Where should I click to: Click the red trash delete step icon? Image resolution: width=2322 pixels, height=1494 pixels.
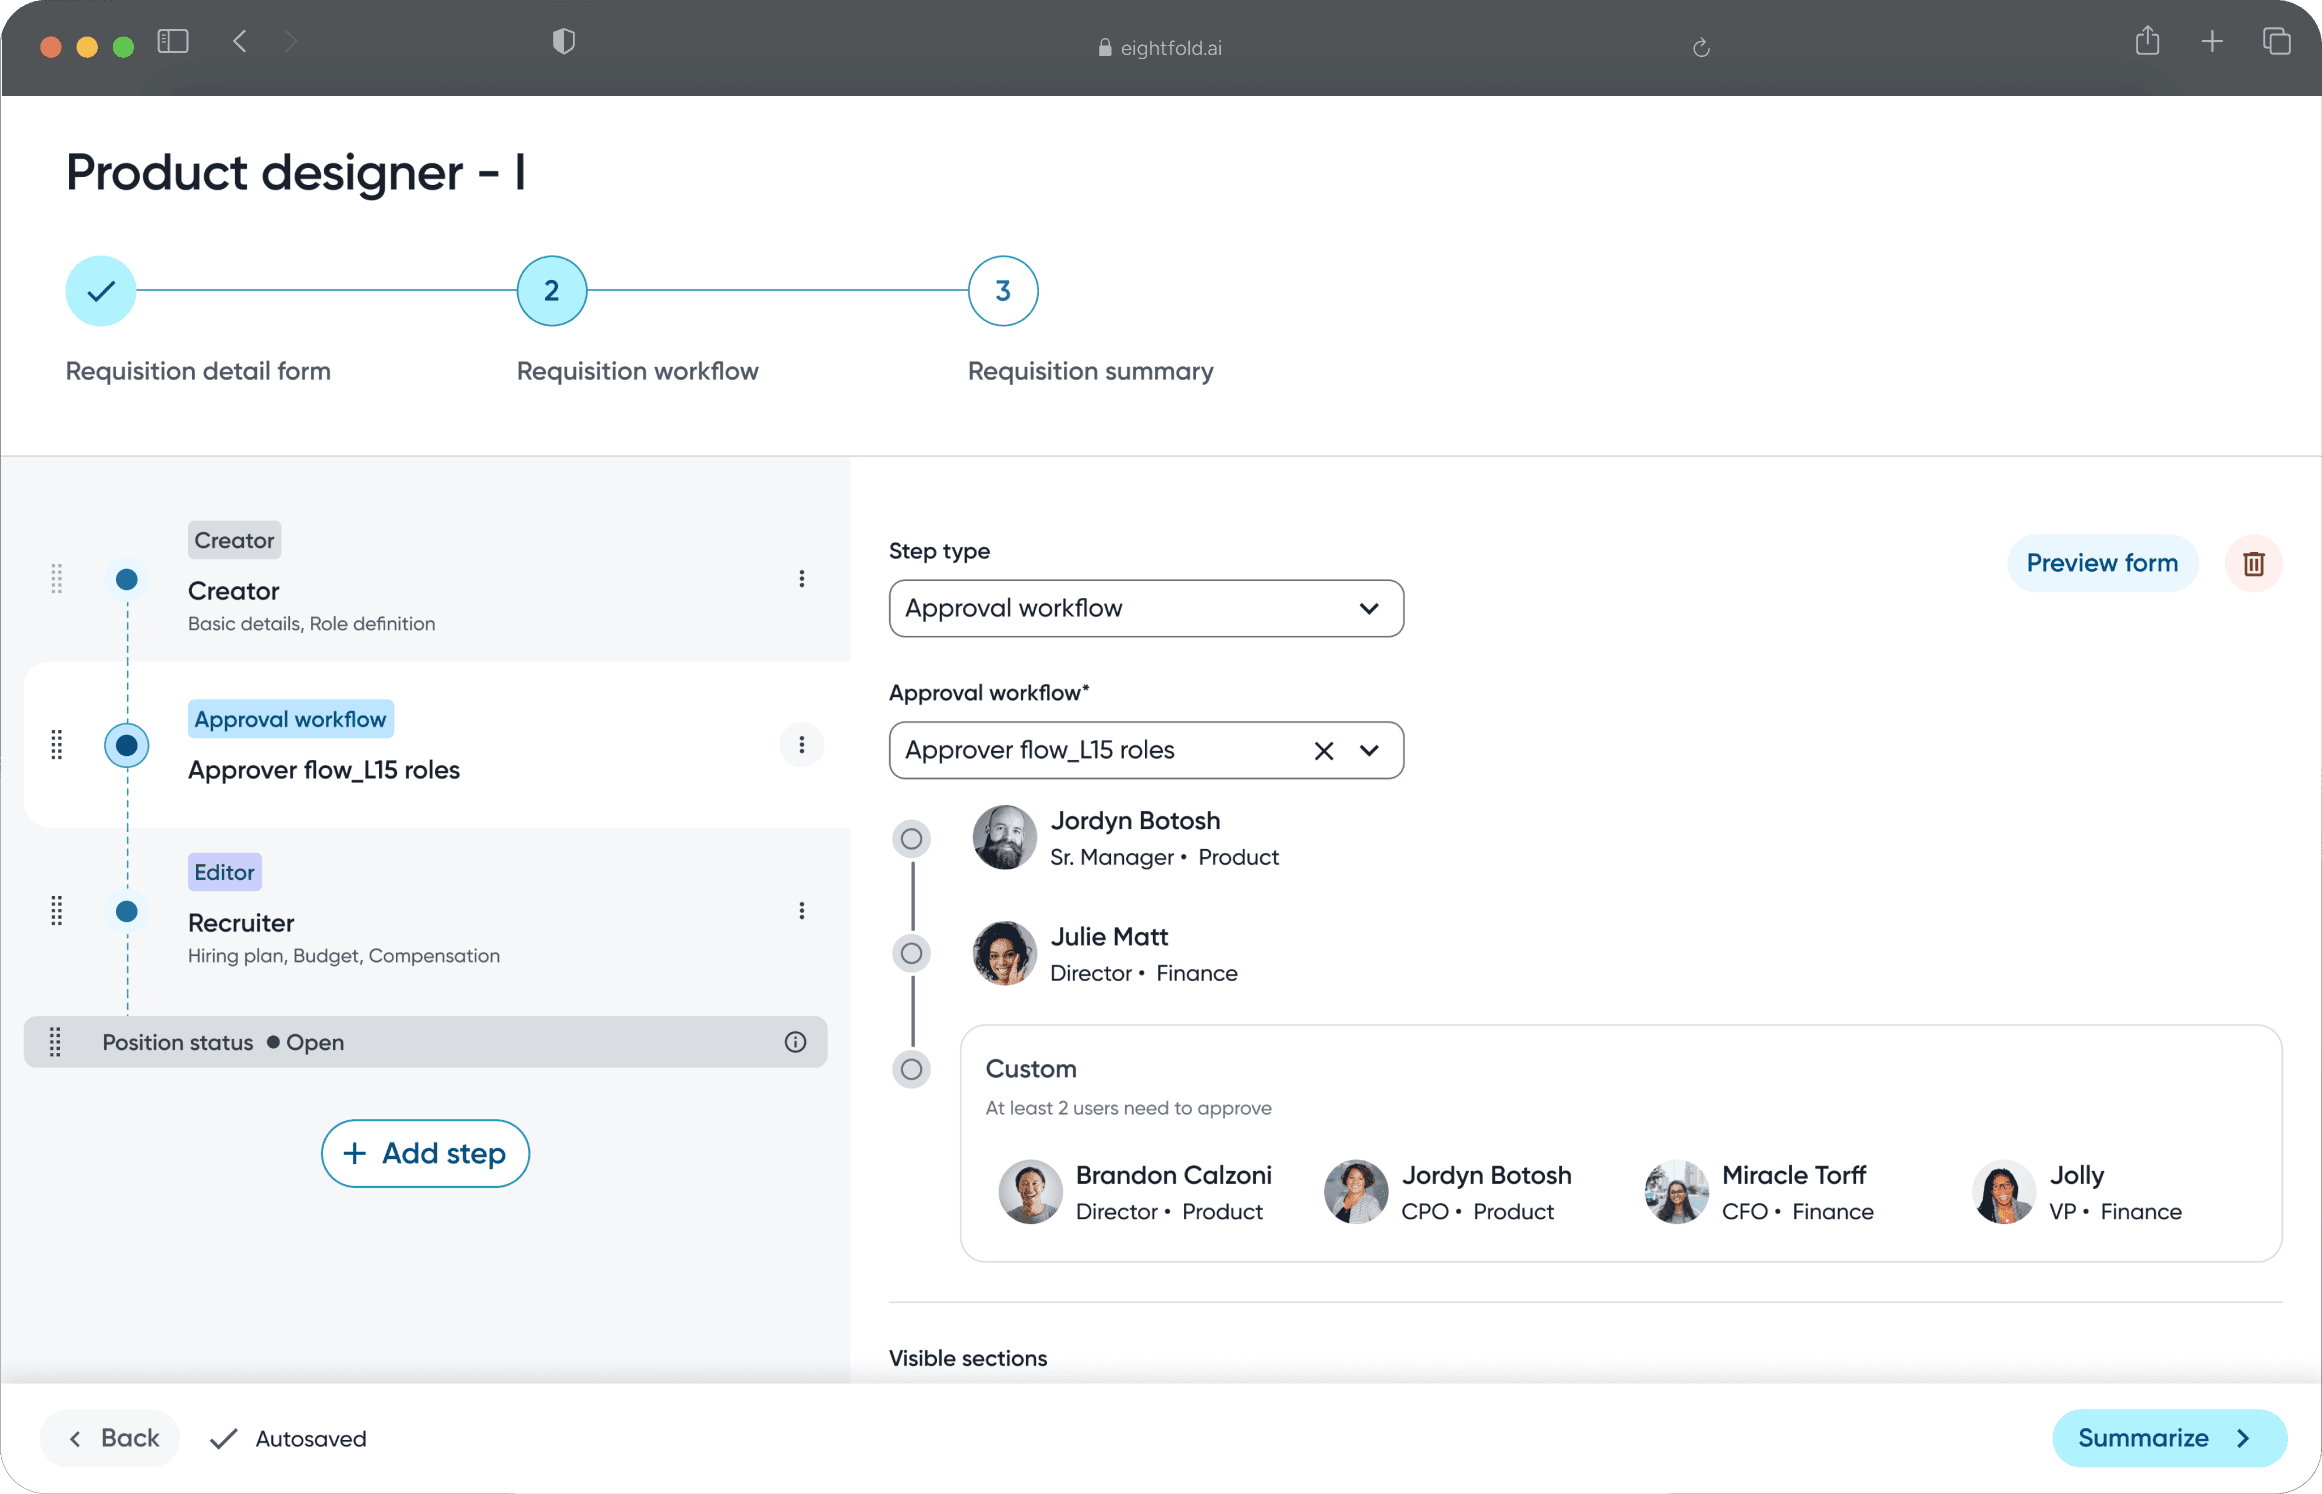[x=2253, y=564]
